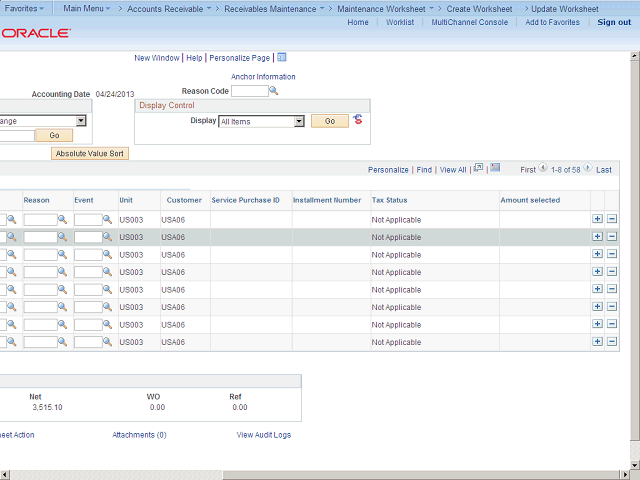Open the Display dropdown showing All Items
640x480 pixels.
261,121
